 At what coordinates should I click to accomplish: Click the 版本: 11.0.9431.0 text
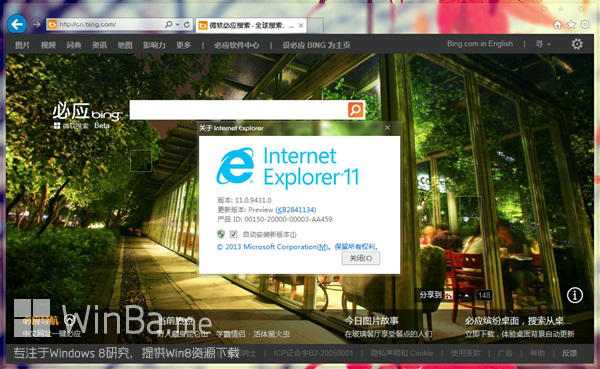[x=244, y=200]
